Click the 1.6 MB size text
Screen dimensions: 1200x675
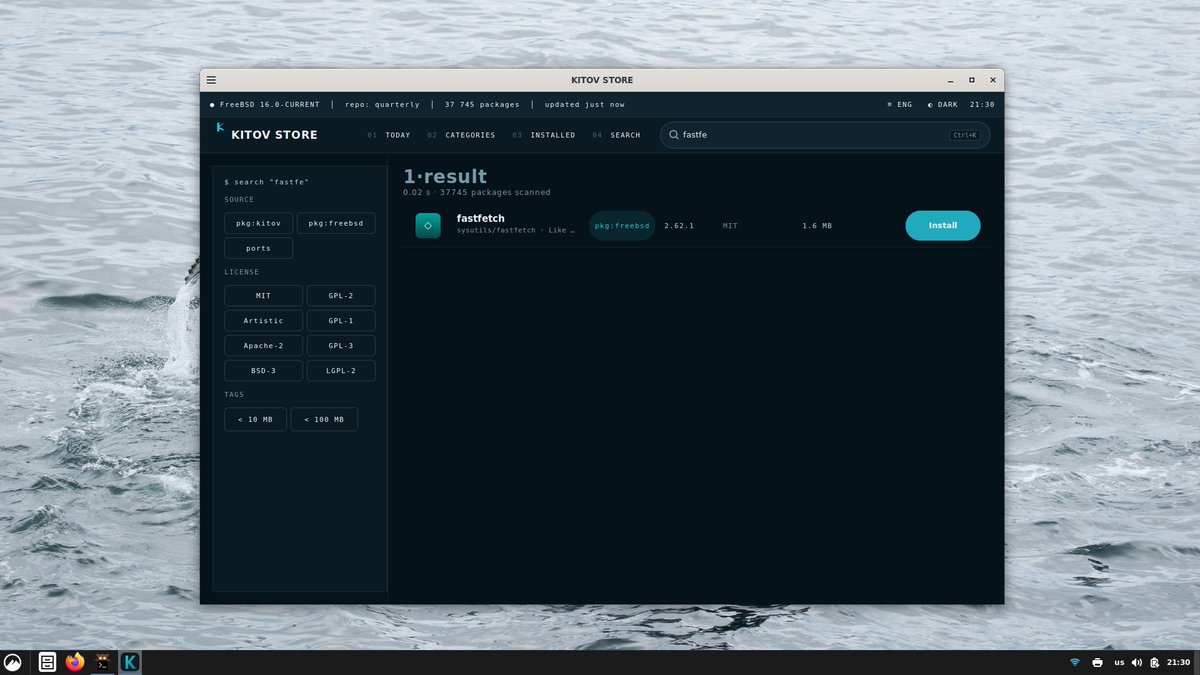[817, 226]
